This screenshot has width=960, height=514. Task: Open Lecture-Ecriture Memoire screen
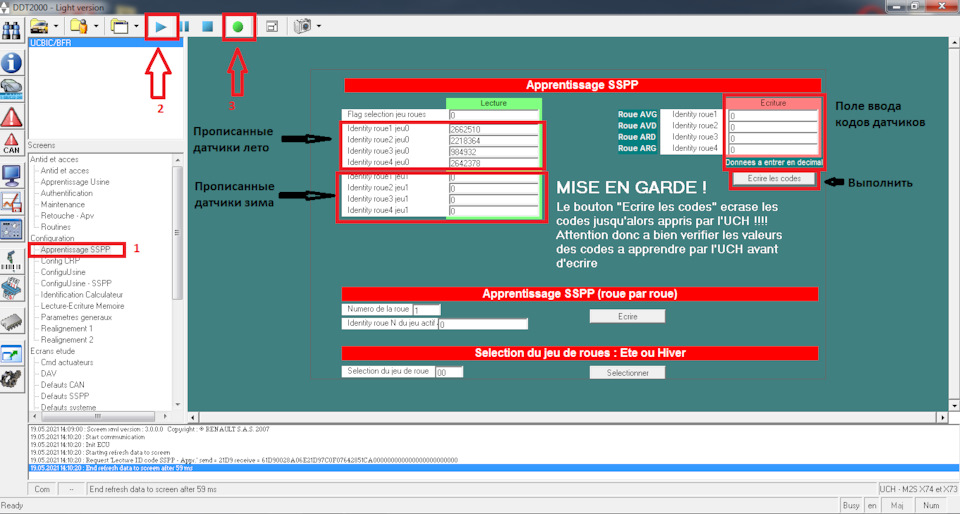(x=82, y=306)
